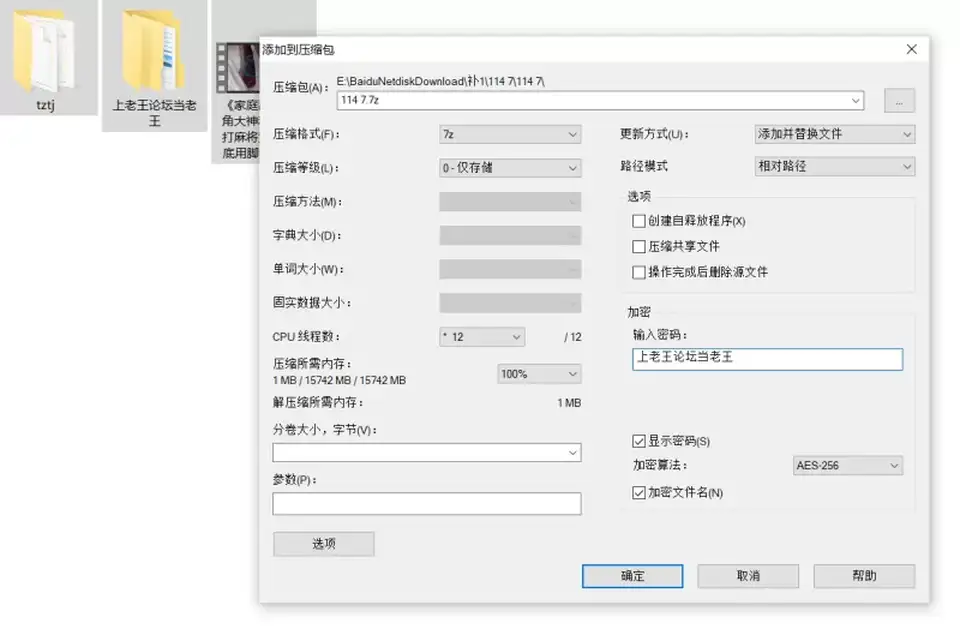Click the archive name field 114 7.7z
Image resolution: width=960 pixels, height=635 pixels.
click(x=600, y=100)
